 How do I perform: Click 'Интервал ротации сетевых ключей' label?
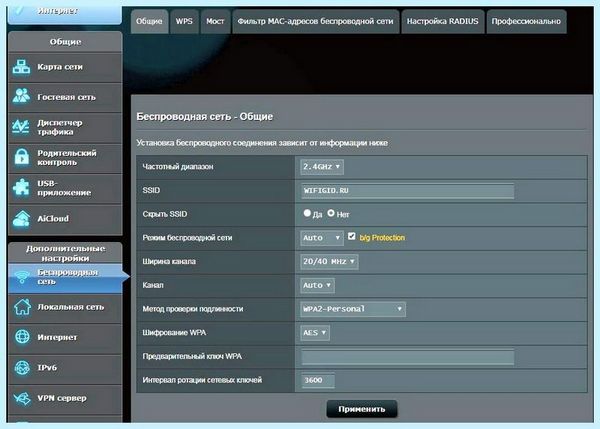(x=202, y=380)
